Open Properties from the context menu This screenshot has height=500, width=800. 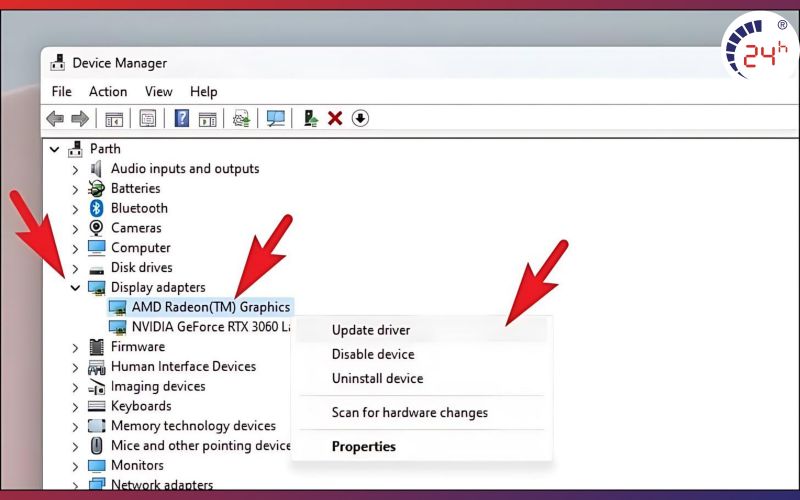tap(422, 446)
